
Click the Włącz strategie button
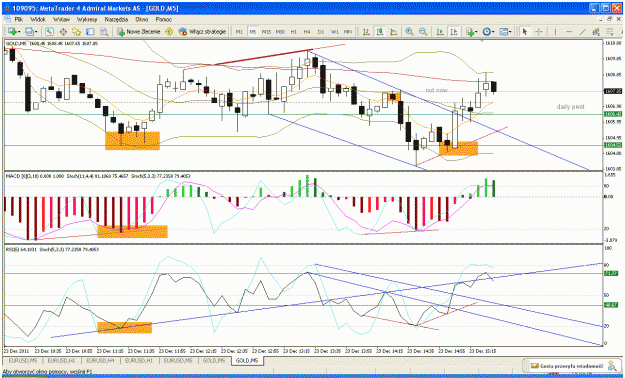(x=202, y=32)
